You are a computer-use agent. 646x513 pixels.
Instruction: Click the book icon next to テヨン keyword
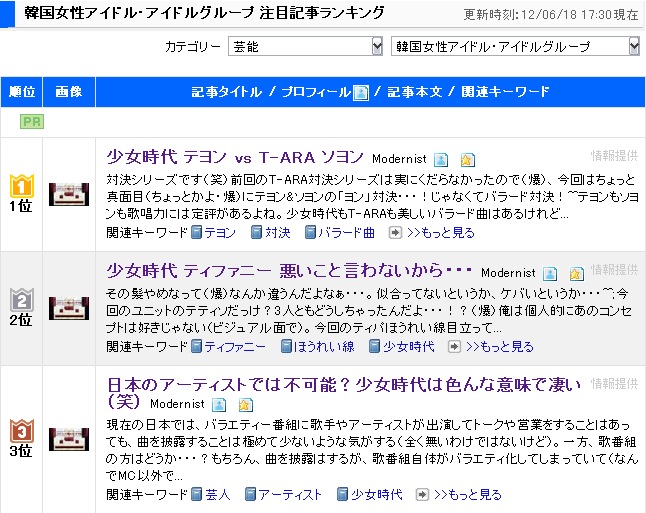[197, 233]
